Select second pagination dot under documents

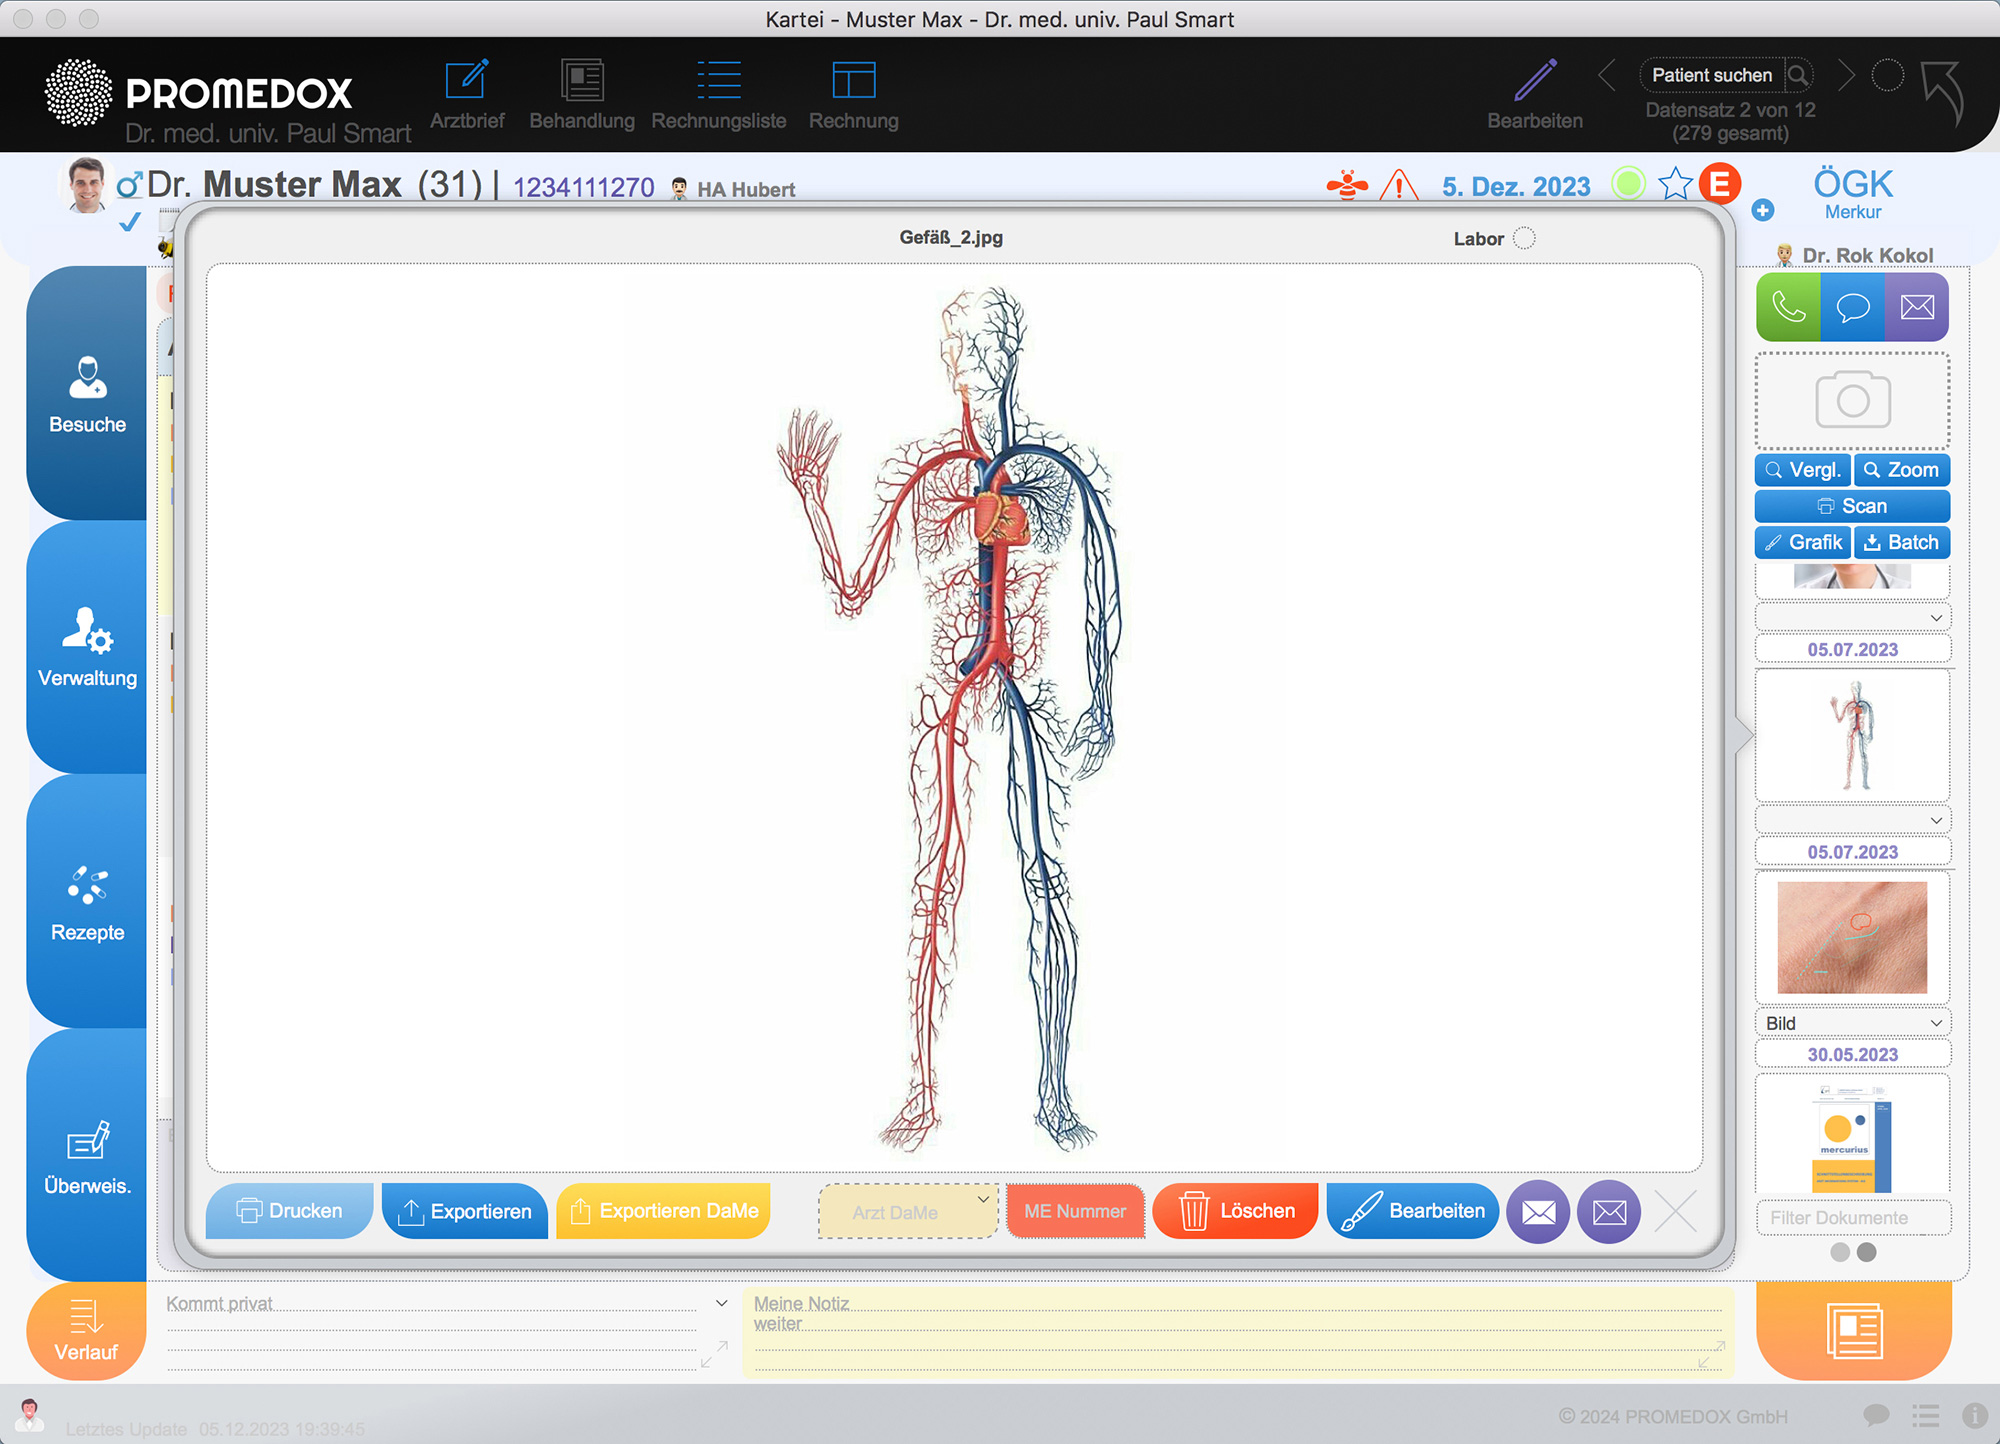(x=1866, y=1252)
